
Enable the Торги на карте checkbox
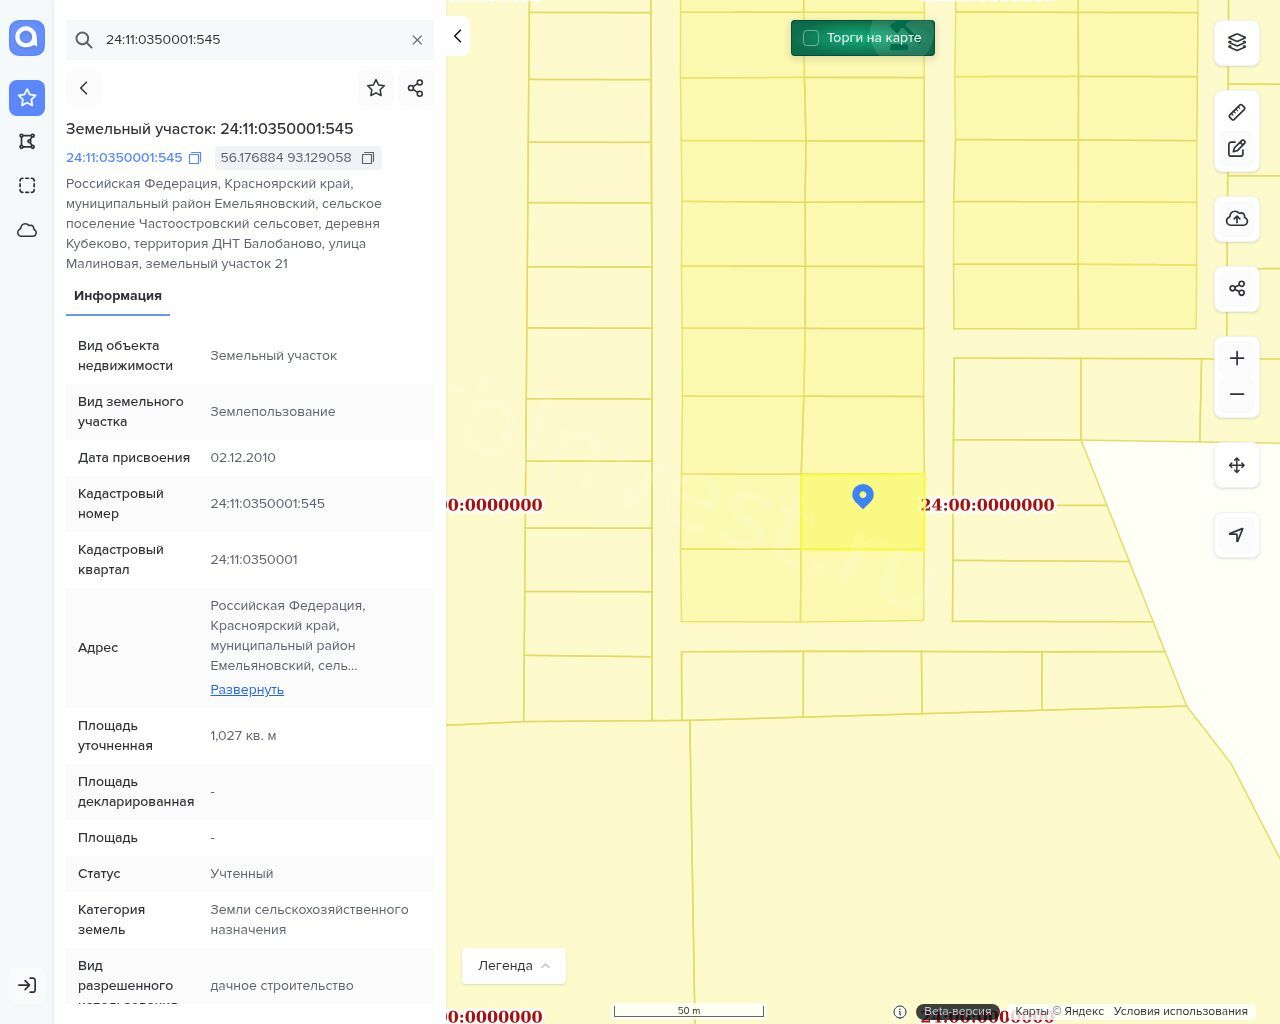[811, 38]
